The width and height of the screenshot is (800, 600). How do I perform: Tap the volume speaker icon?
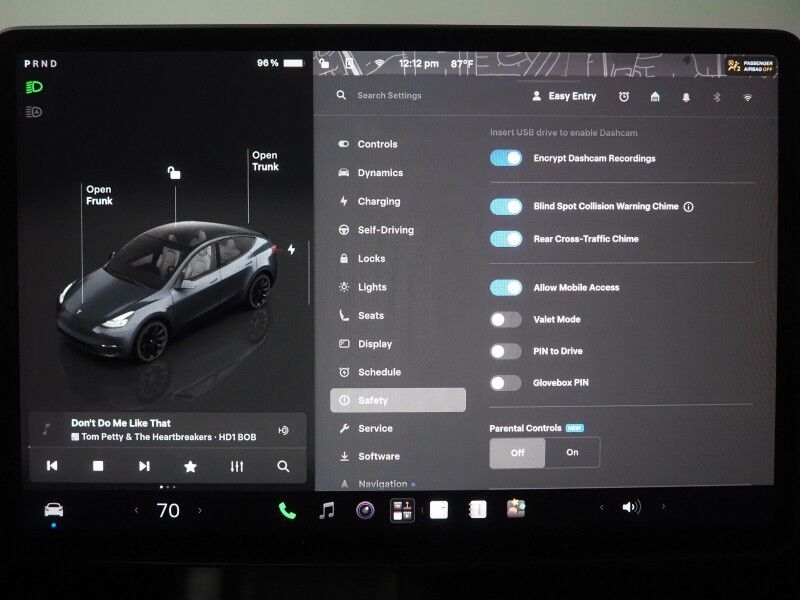coord(631,507)
